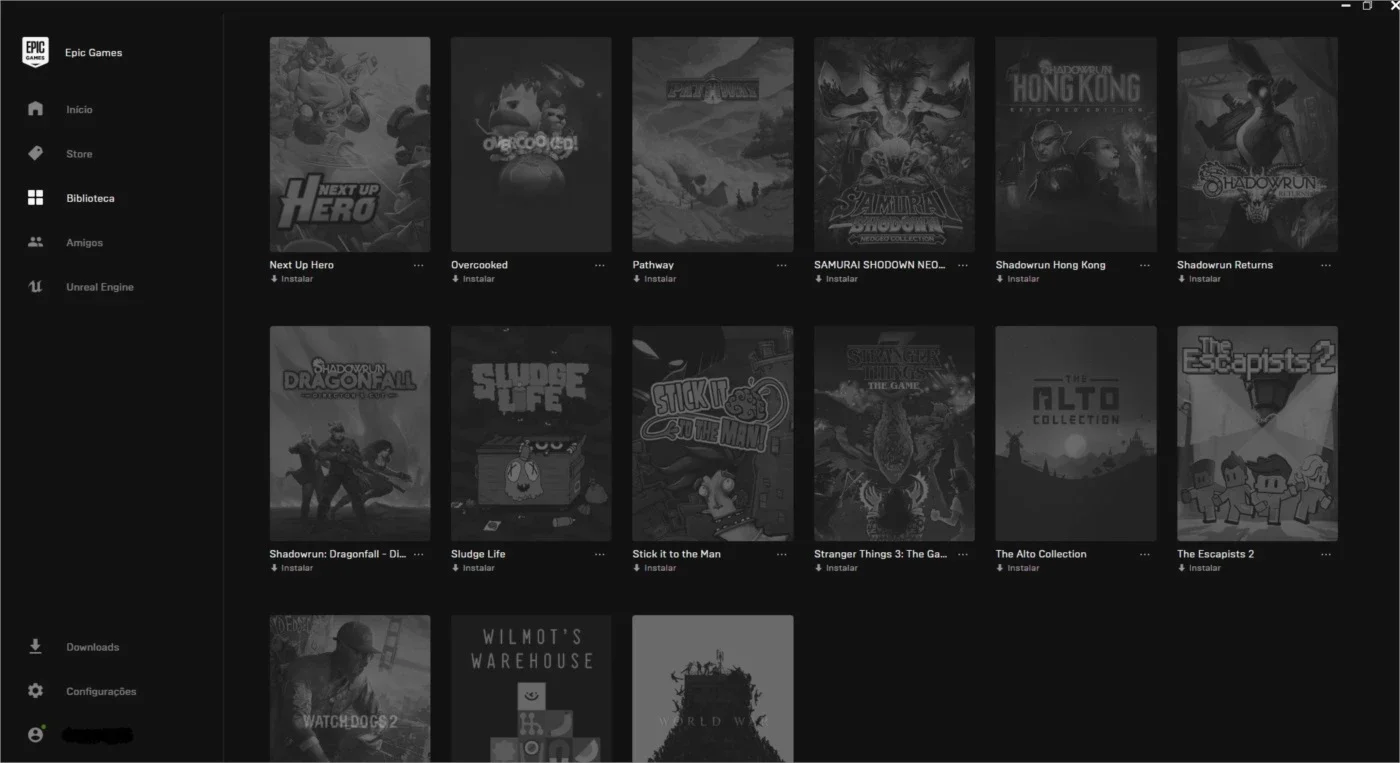Open options menu for The Alto Collection
The image size is (1400, 763).
click(x=1144, y=554)
